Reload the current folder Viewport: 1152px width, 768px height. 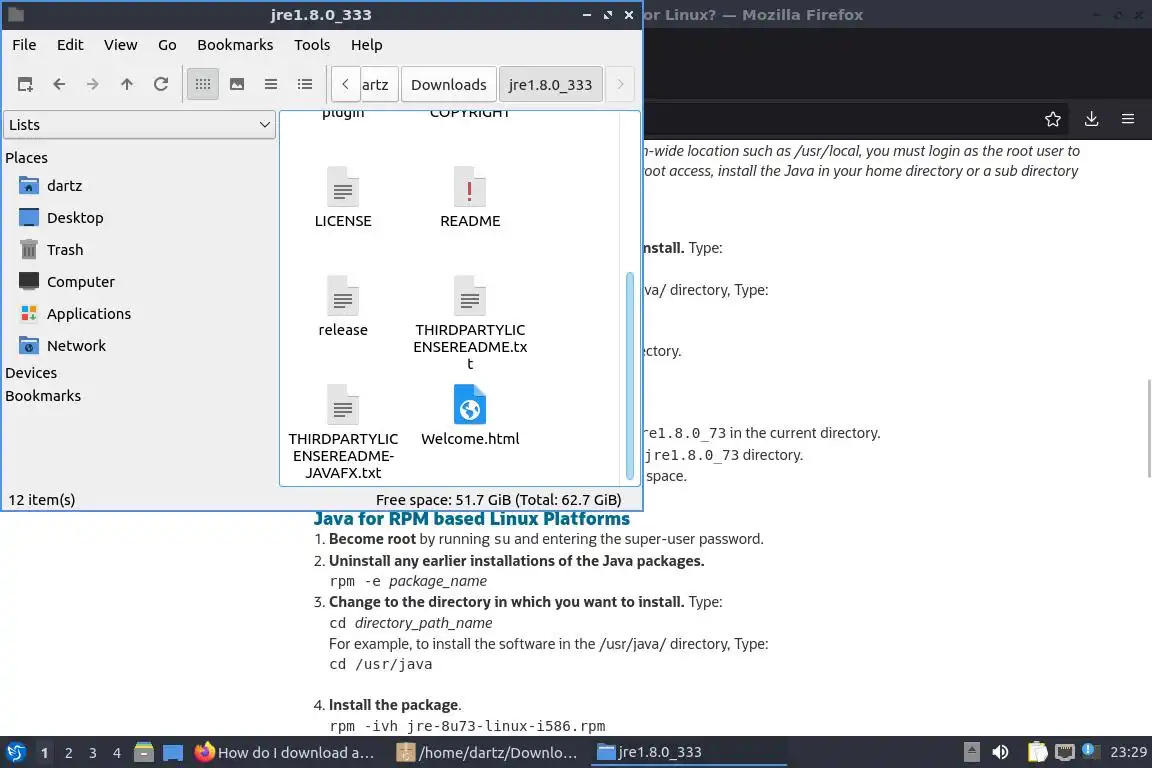coord(161,85)
